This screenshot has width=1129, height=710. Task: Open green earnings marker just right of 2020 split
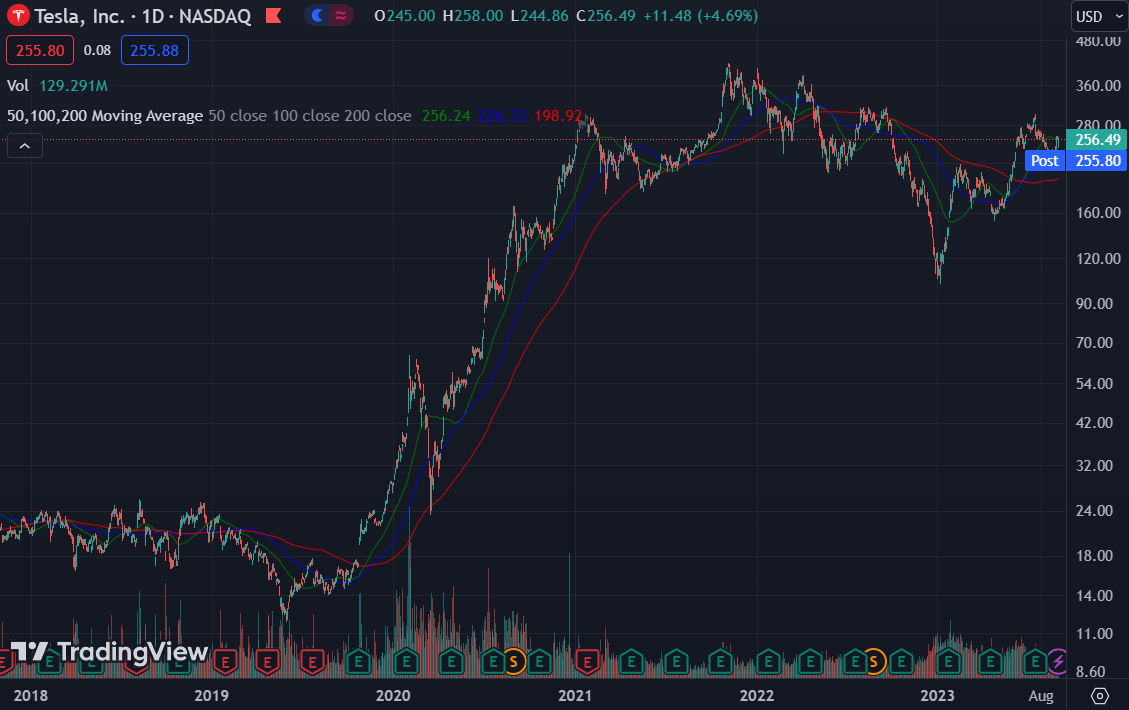pyautogui.click(x=539, y=661)
